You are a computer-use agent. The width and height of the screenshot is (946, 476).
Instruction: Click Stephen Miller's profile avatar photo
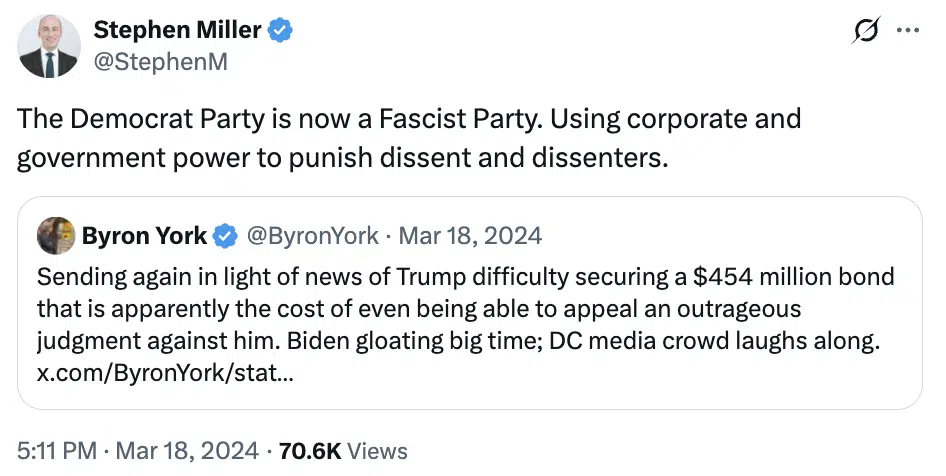(x=47, y=46)
